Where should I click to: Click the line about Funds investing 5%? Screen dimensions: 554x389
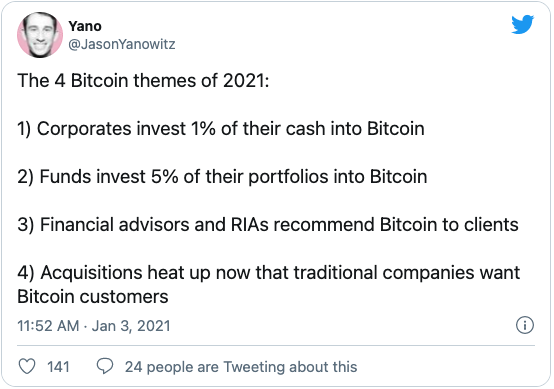coord(222,177)
